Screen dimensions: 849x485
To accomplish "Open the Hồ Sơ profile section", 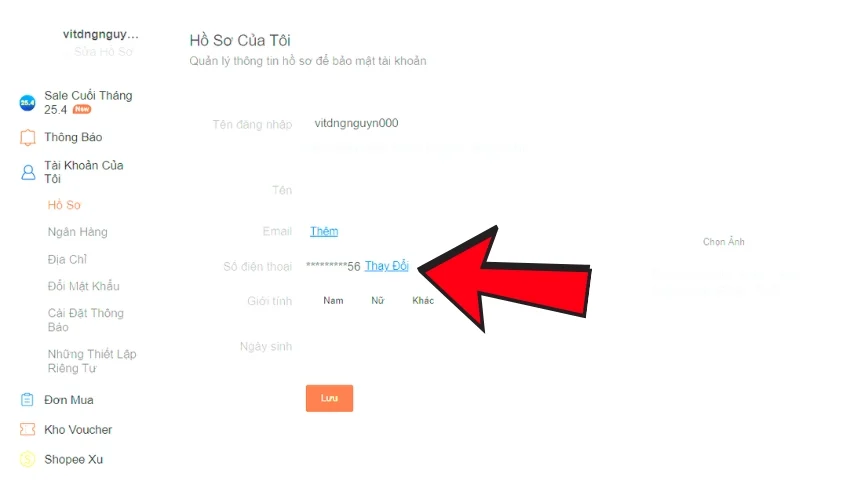I will point(64,205).
